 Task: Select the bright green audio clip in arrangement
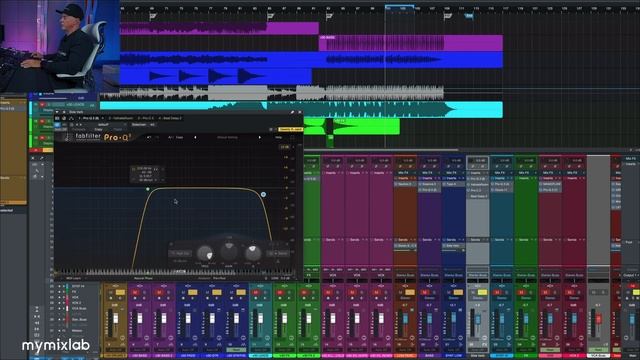point(352,127)
